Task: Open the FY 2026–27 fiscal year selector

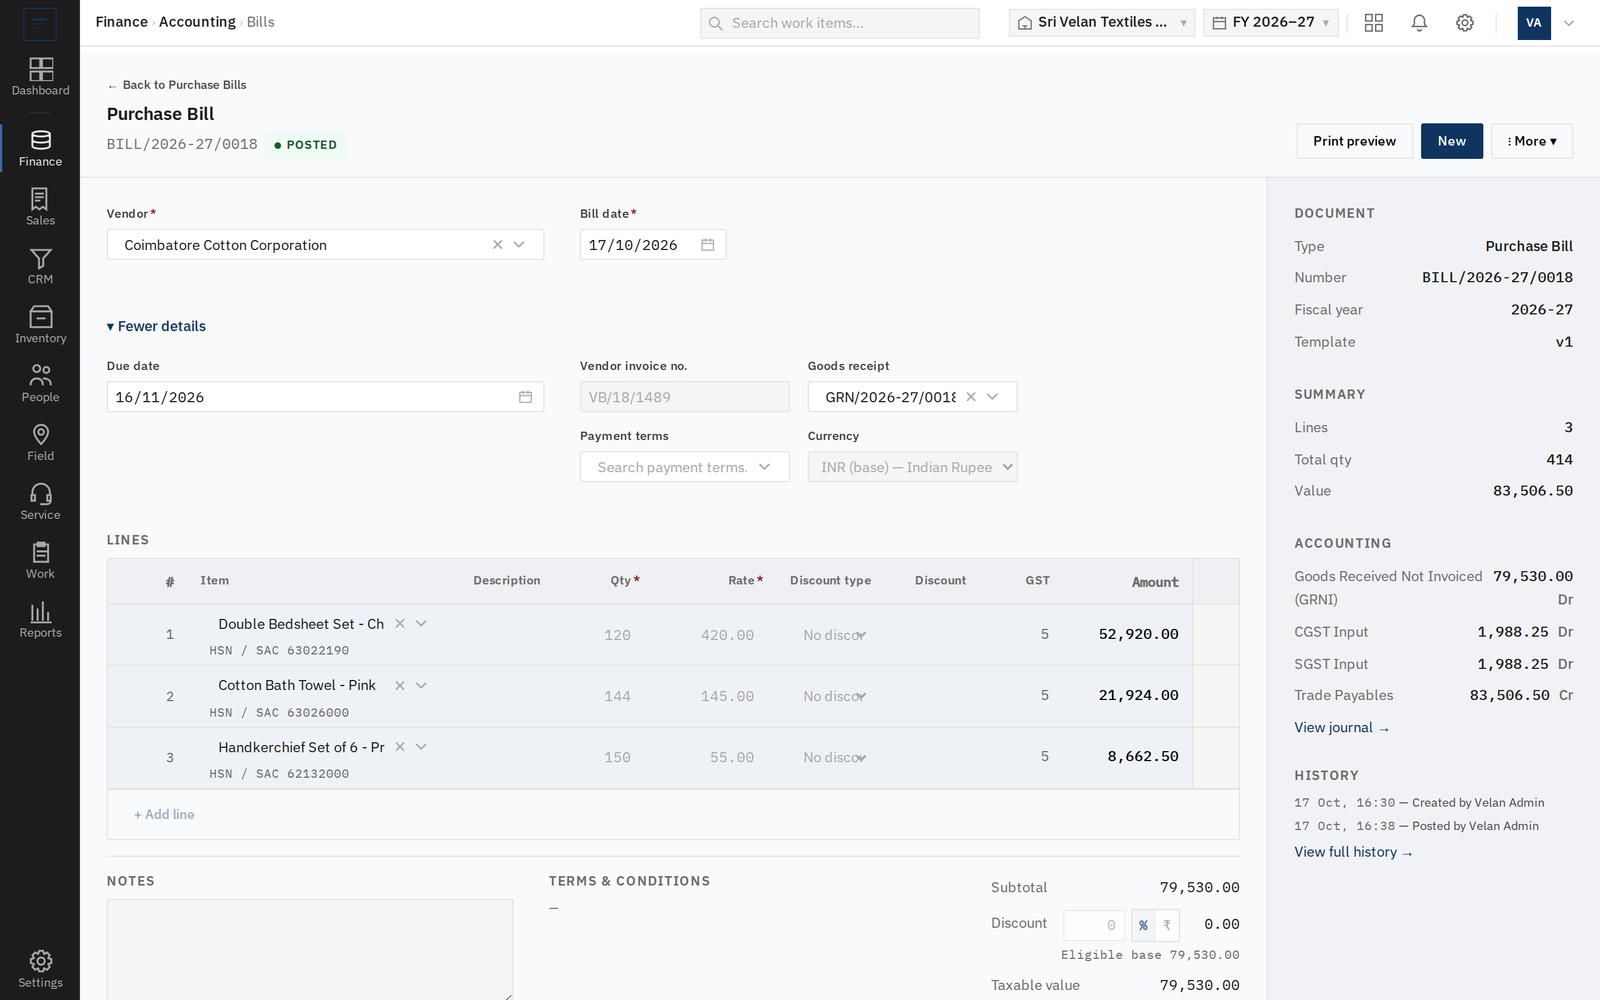Action: pos(1271,23)
